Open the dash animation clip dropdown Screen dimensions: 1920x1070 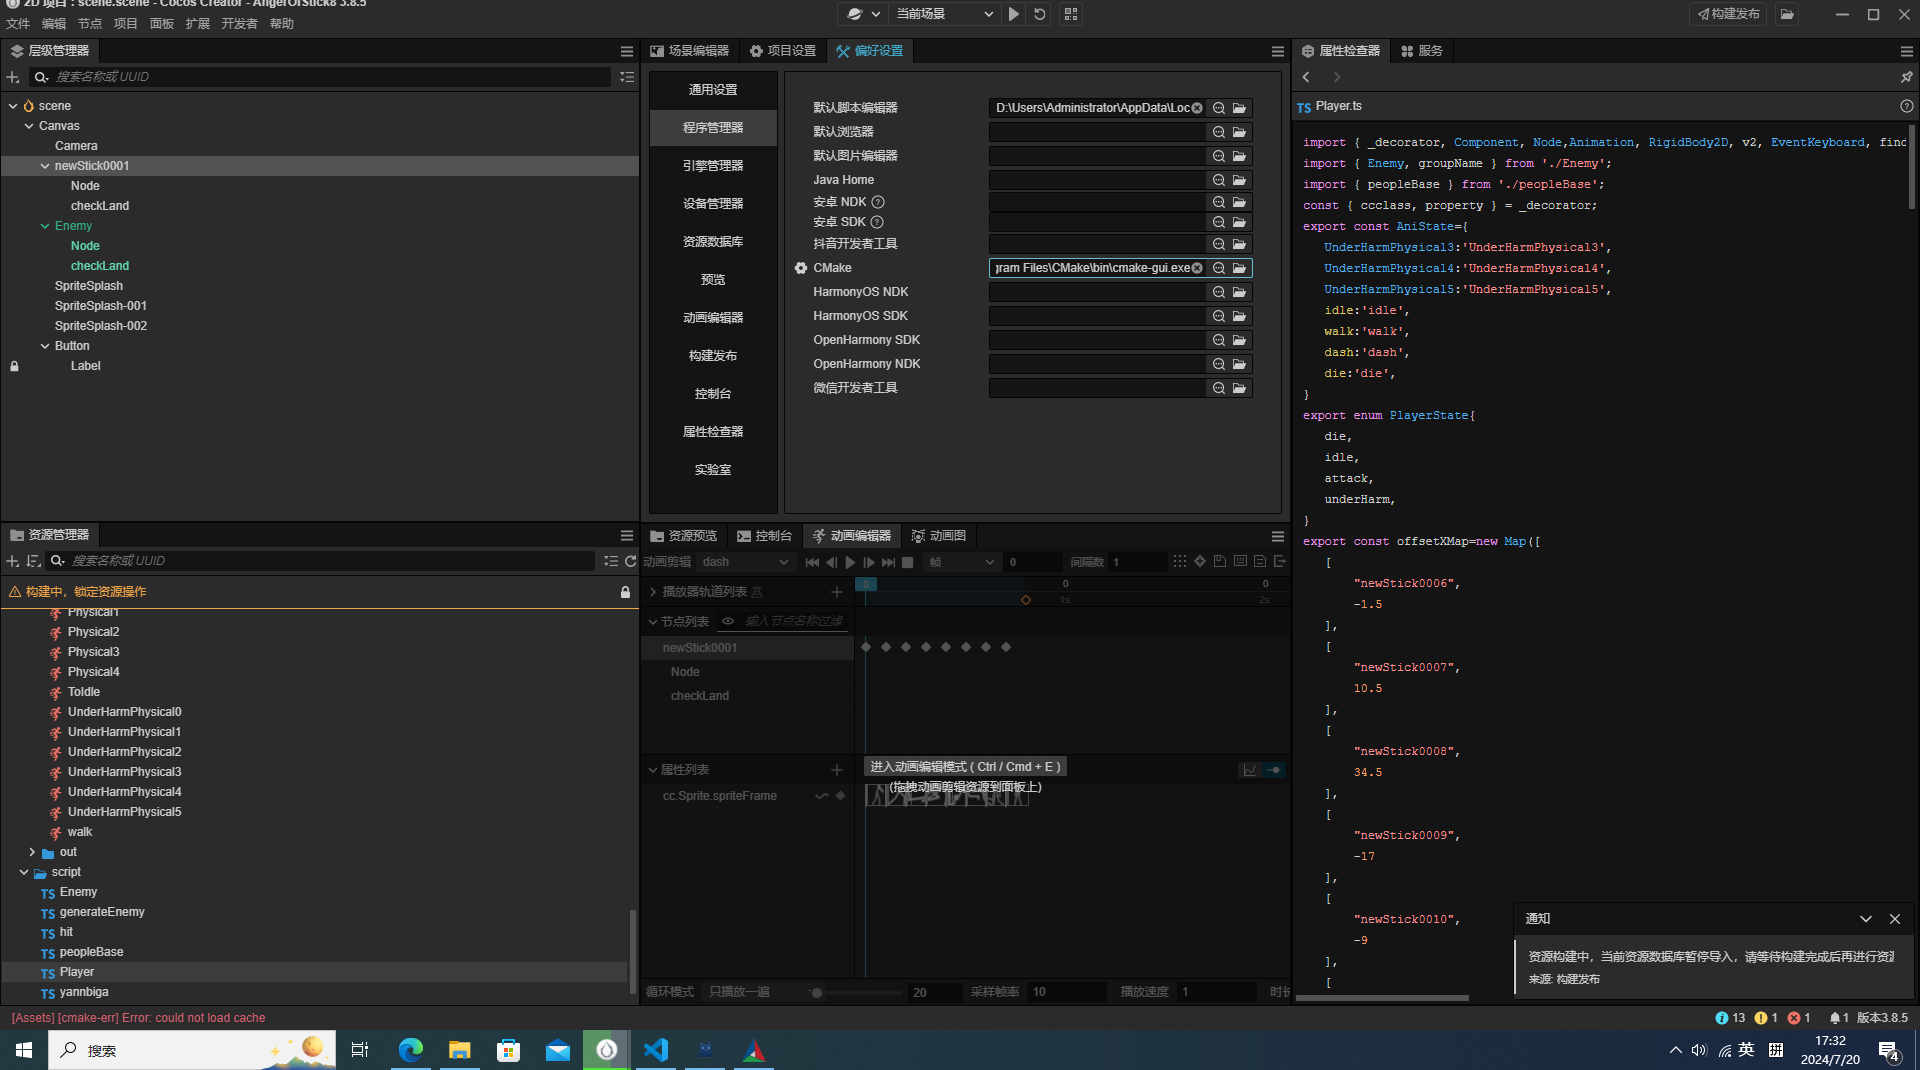[x=745, y=562]
